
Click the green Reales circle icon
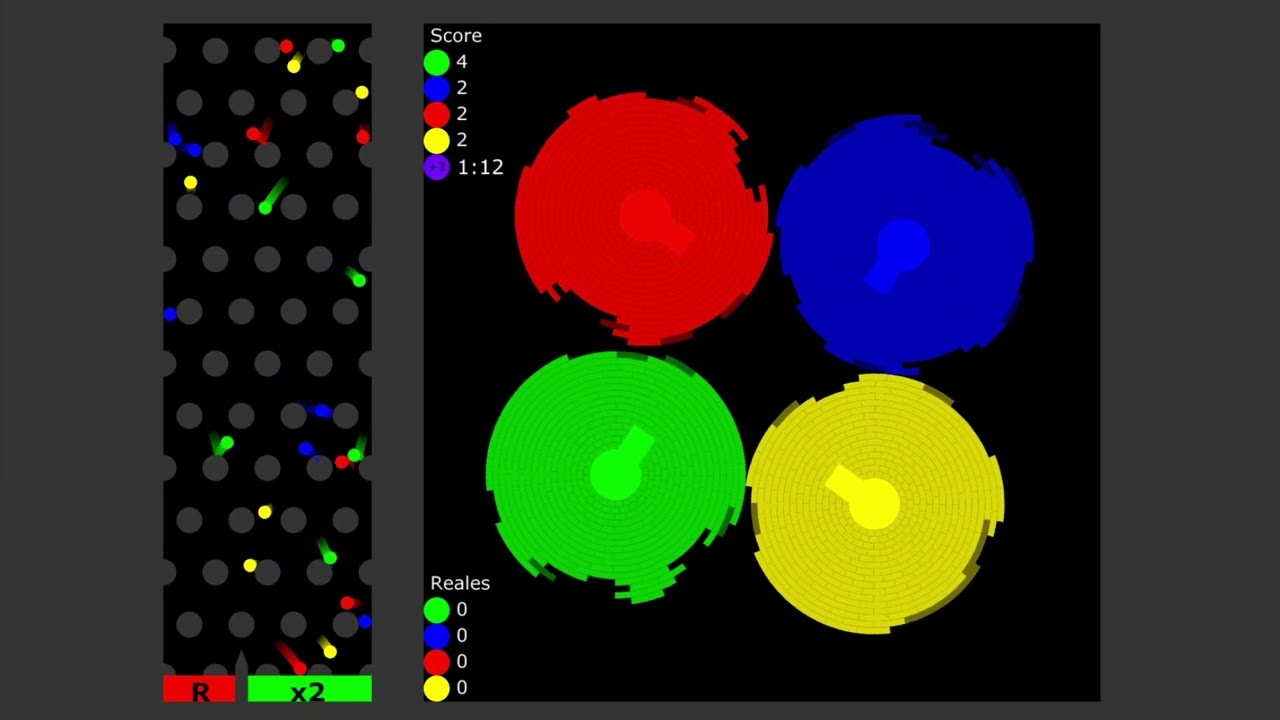click(437, 610)
